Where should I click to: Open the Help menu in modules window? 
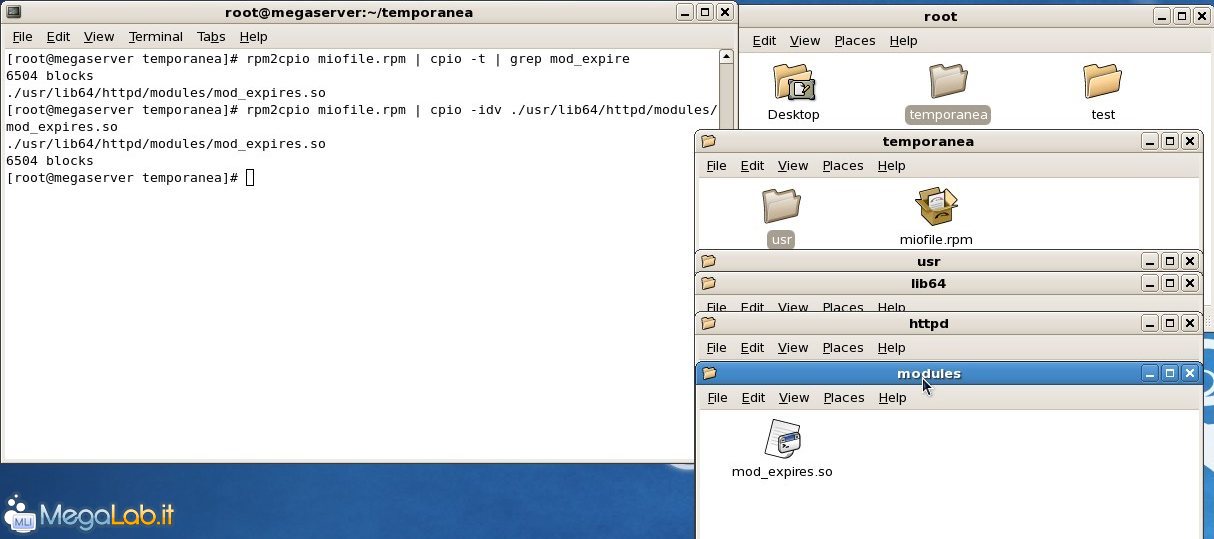[x=892, y=398]
